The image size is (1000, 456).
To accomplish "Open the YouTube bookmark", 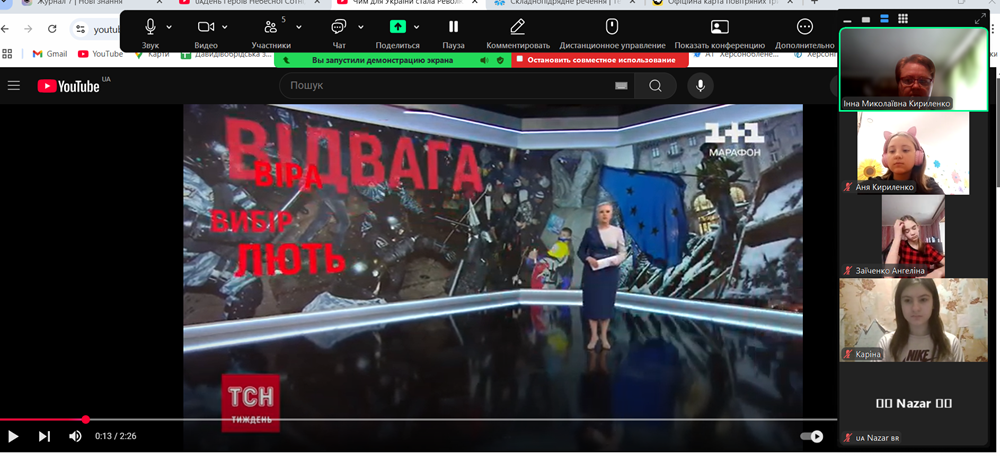I will (101, 54).
